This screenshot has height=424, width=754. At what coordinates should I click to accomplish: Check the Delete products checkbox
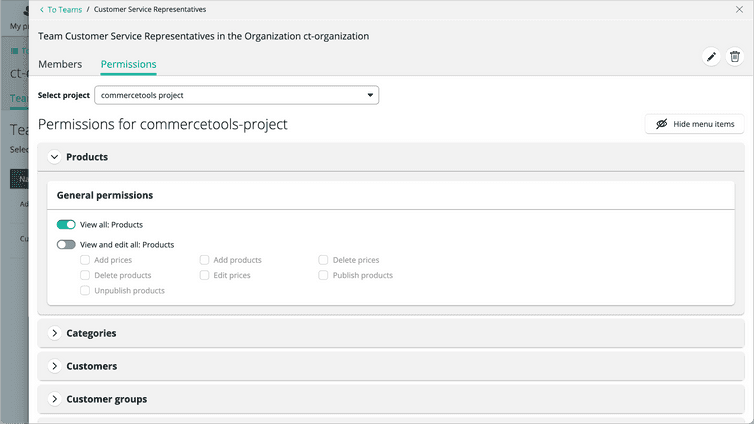(85, 275)
